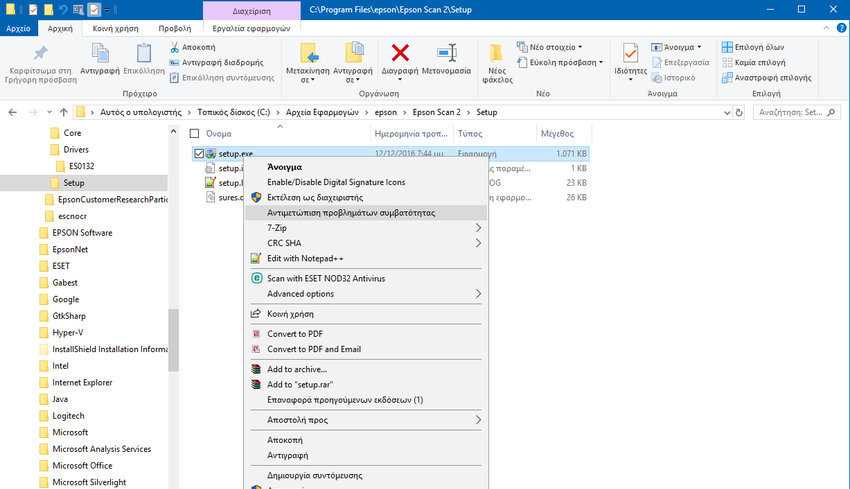The image size is (850, 489).
Task: Click the Cut (Αποκοπή) scissors icon
Action: [175, 48]
